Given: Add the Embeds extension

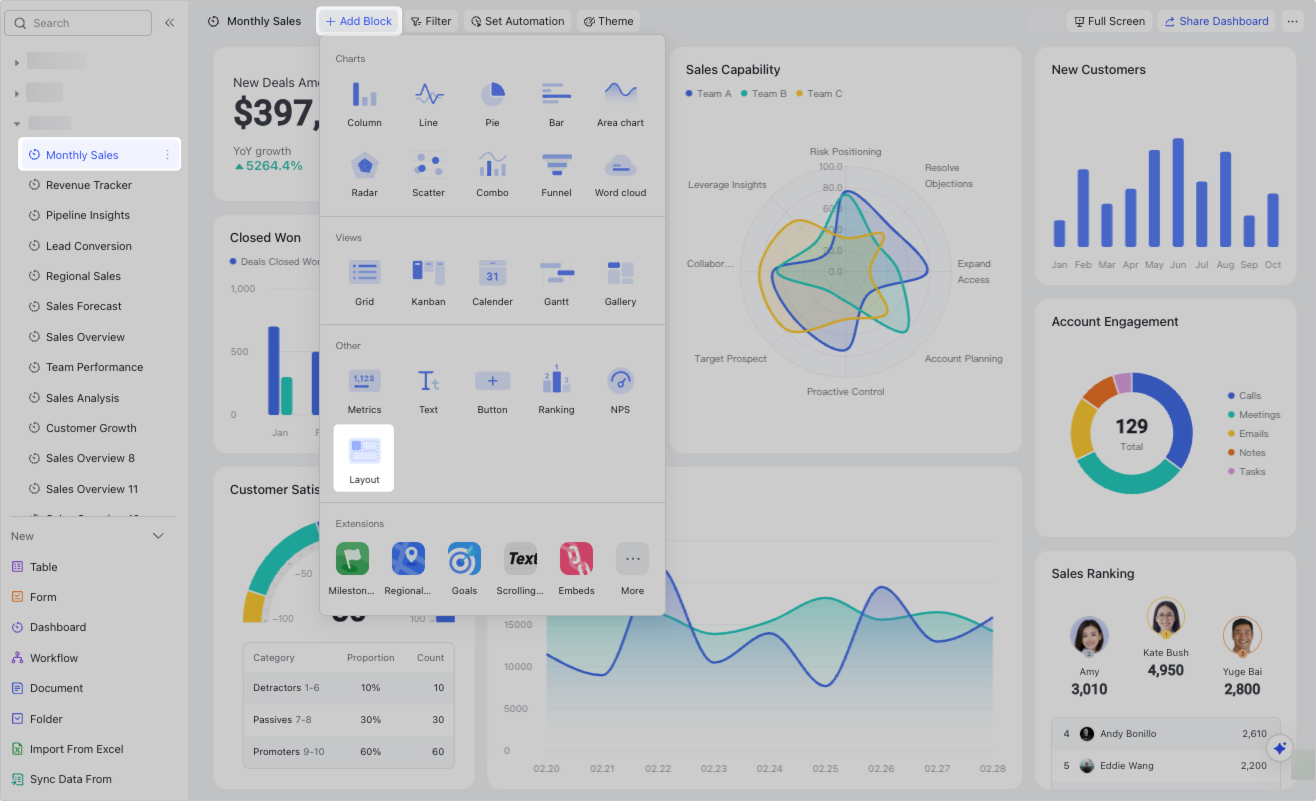Looking at the screenshot, I should pos(576,568).
